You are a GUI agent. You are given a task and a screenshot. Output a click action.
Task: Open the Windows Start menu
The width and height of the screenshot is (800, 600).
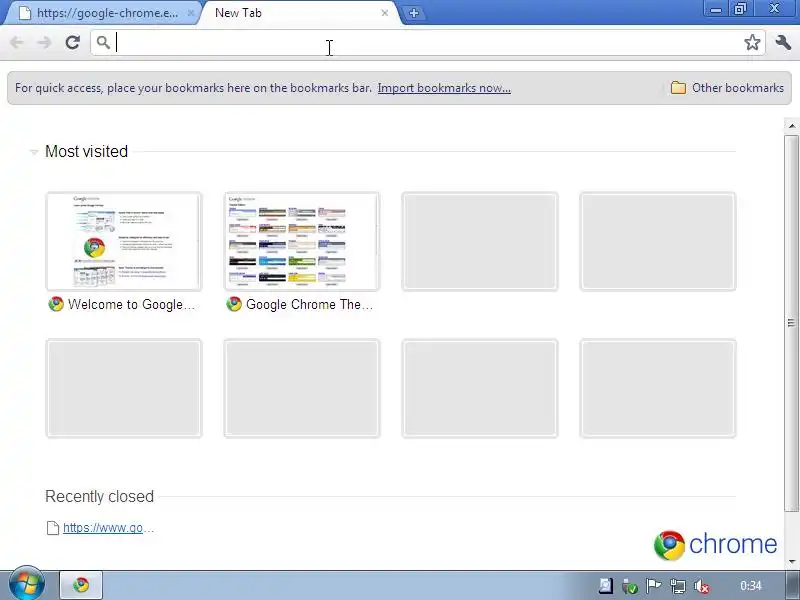click(x=27, y=584)
